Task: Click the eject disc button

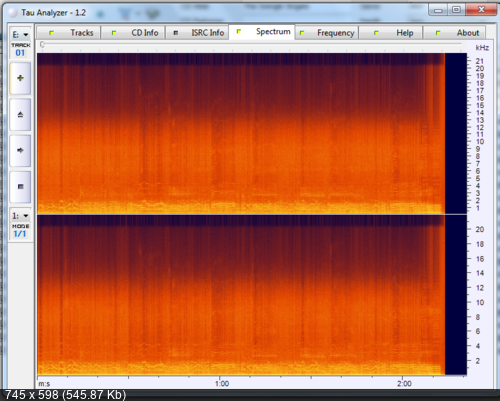Action: [x=20, y=114]
